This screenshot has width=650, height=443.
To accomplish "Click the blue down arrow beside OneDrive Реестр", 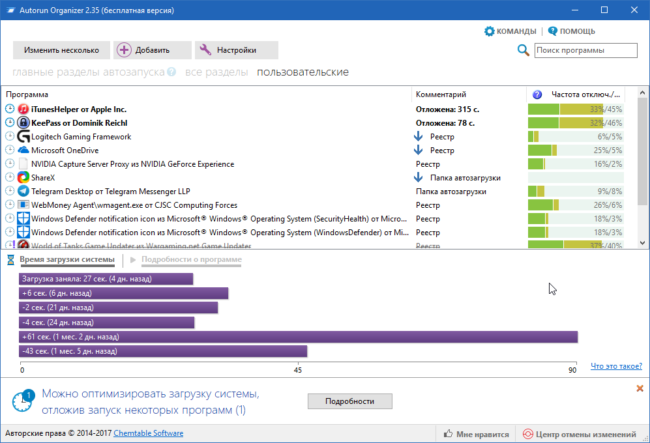I will coord(418,150).
